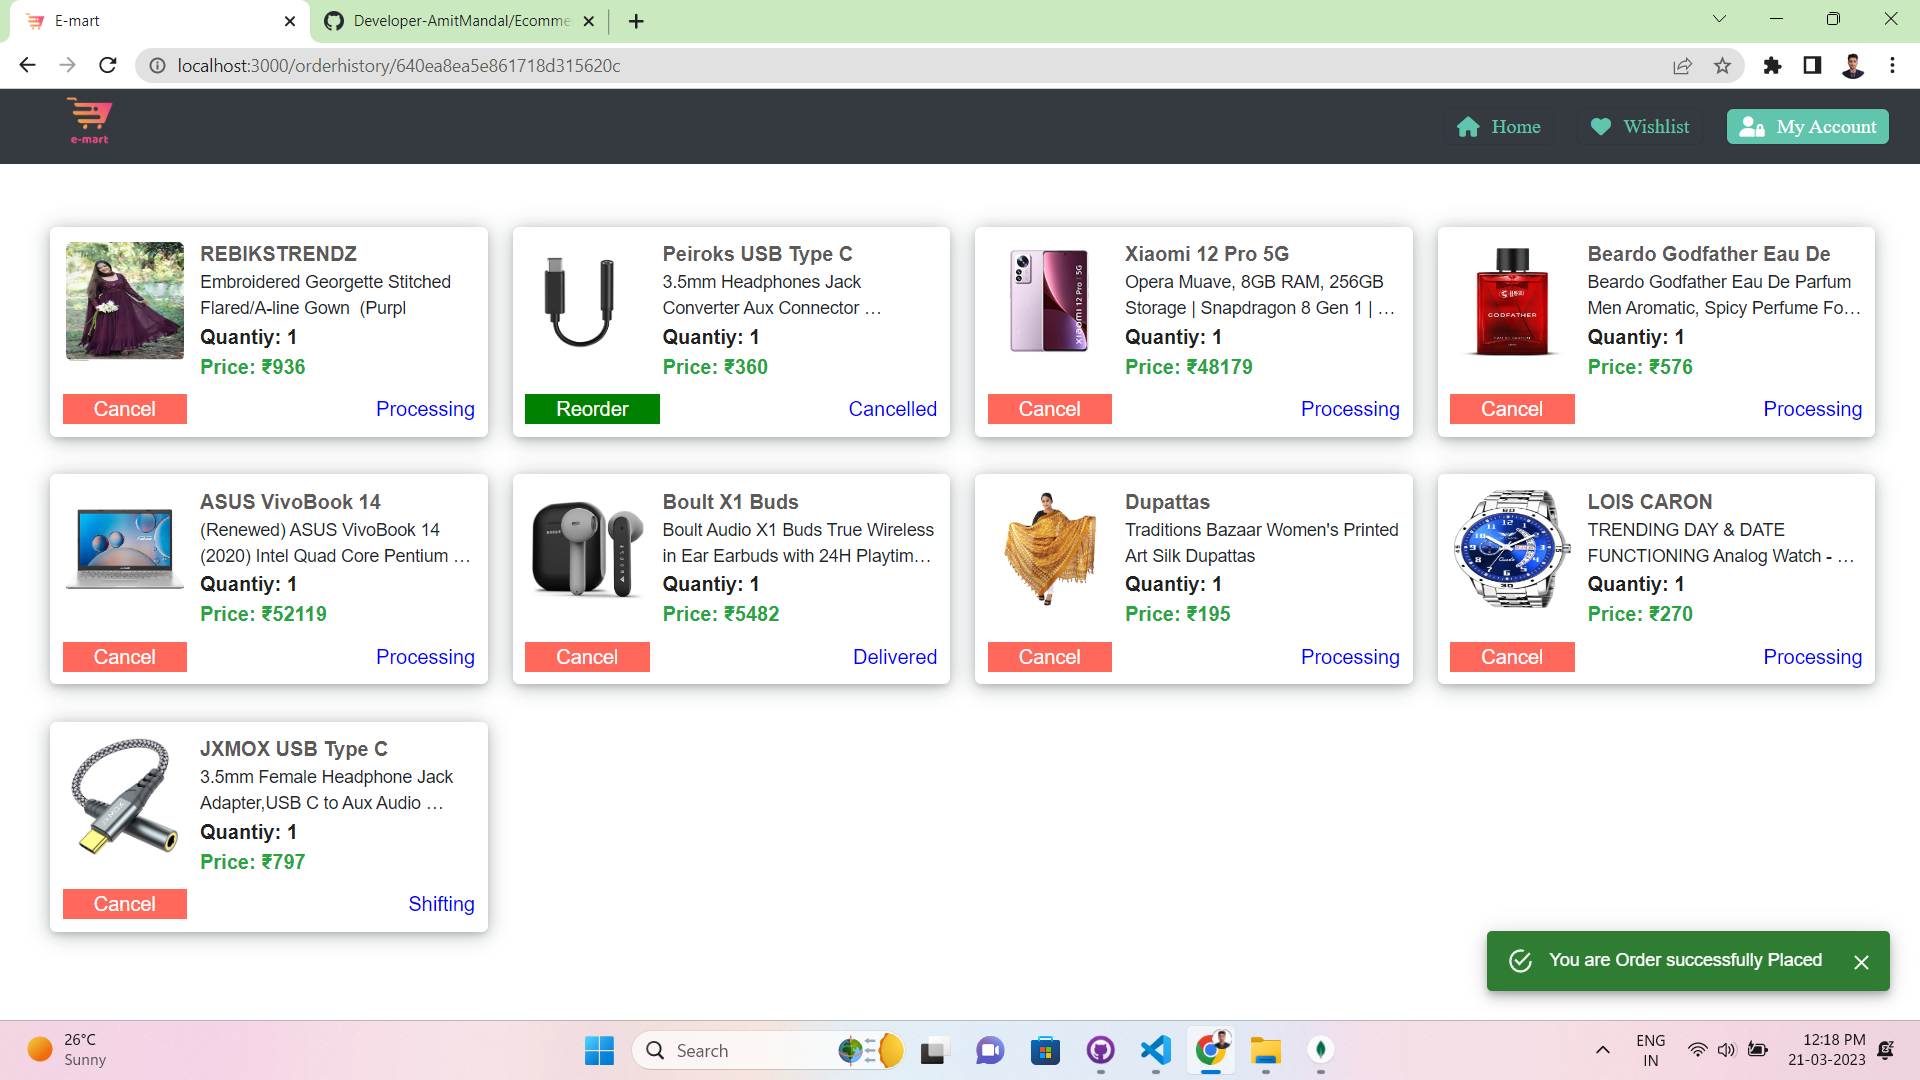
Task: Open the tab search dropdown arrow
Action: [1719, 18]
